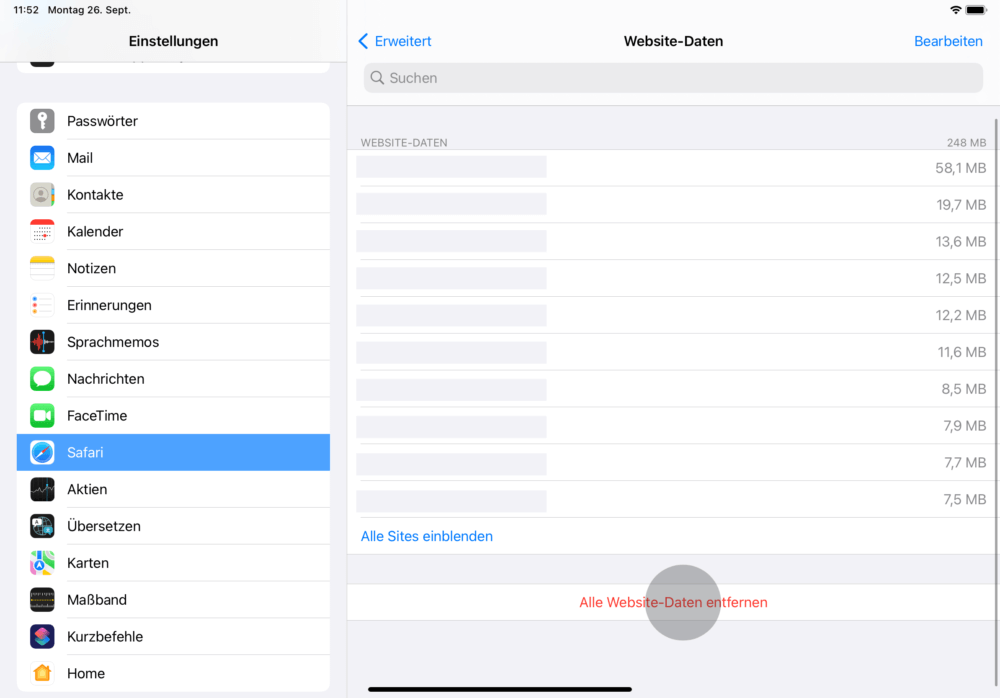Image resolution: width=1000 pixels, height=698 pixels.
Task: Tap the Mail envelope icon
Action: [42, 158]
